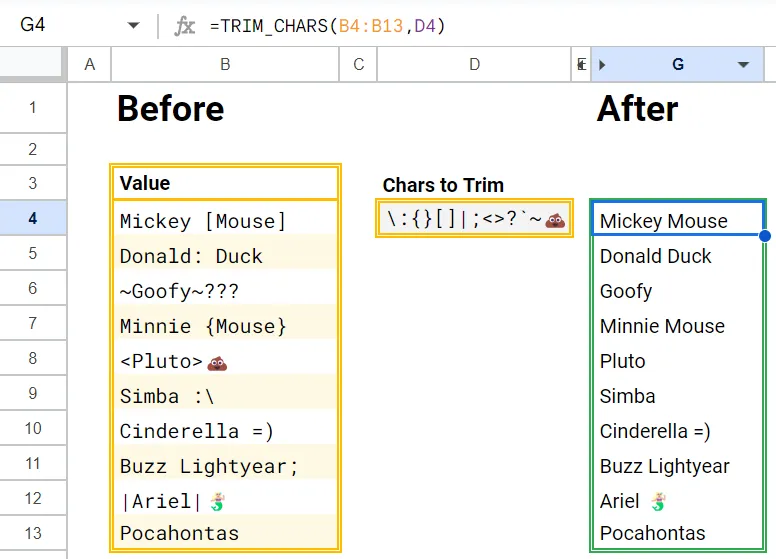The image size is (776, 559).
Task: Select row 3 header
Action: pos(33,183)
